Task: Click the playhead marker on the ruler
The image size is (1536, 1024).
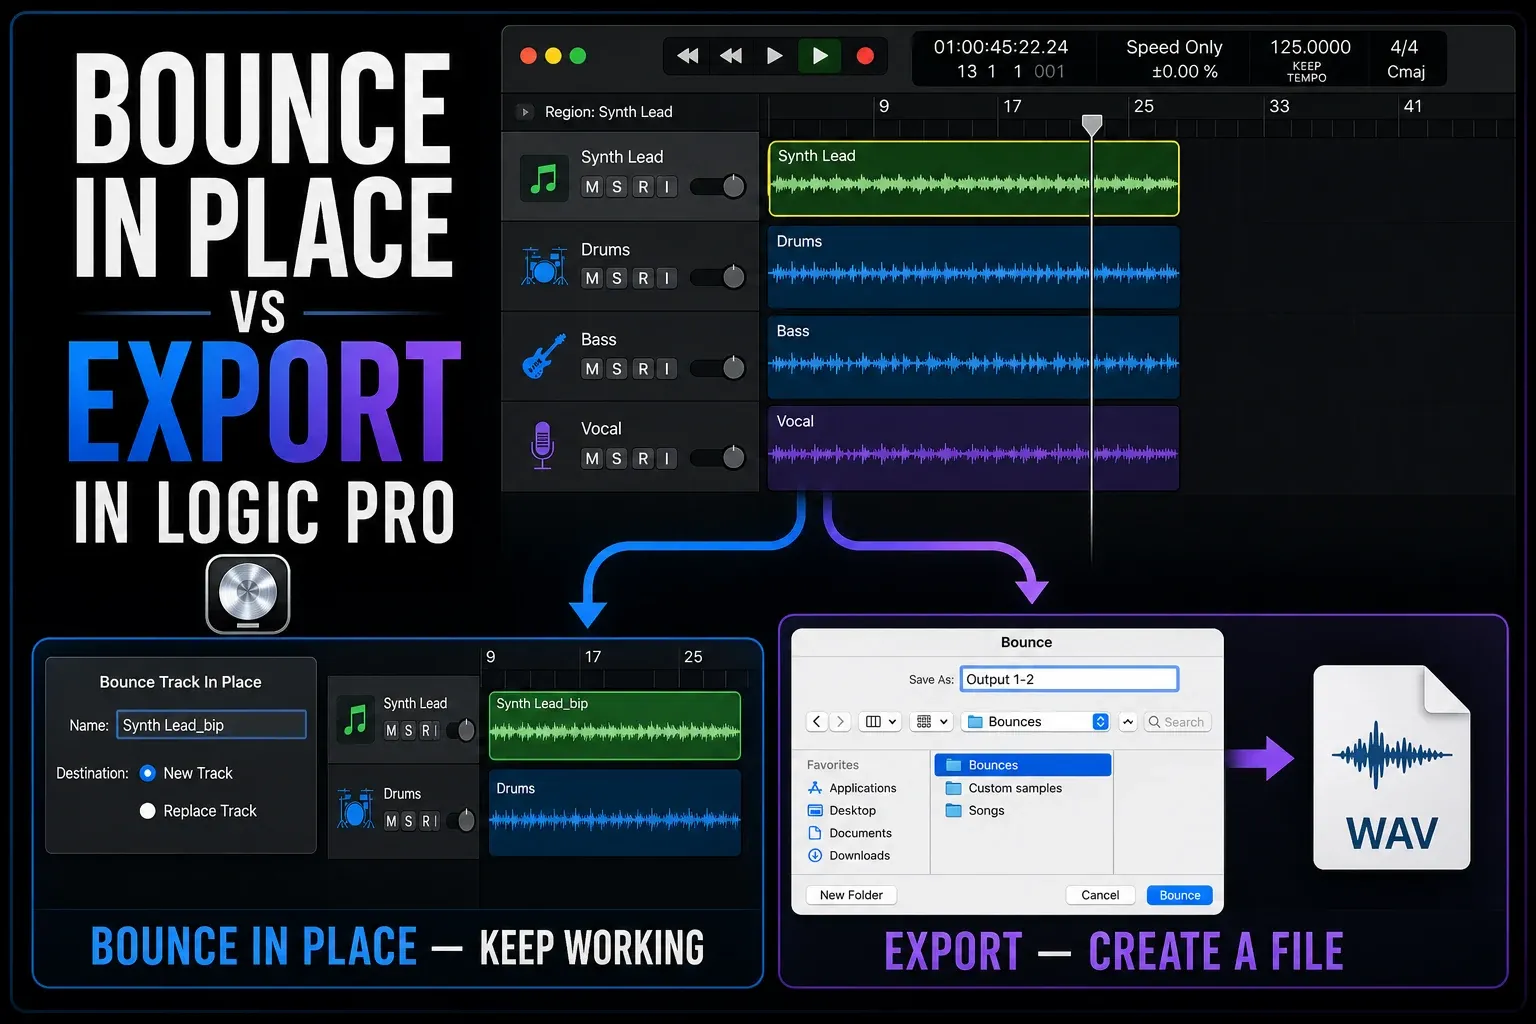Action: point(1092,125)
